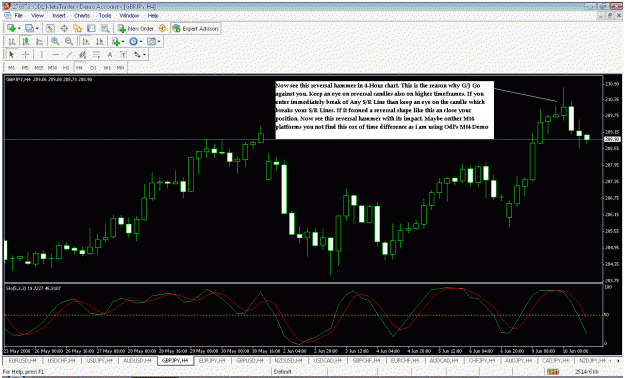The image size is (625, 378).
Task: Zoom in on the chart
Action: coord(55,41)
